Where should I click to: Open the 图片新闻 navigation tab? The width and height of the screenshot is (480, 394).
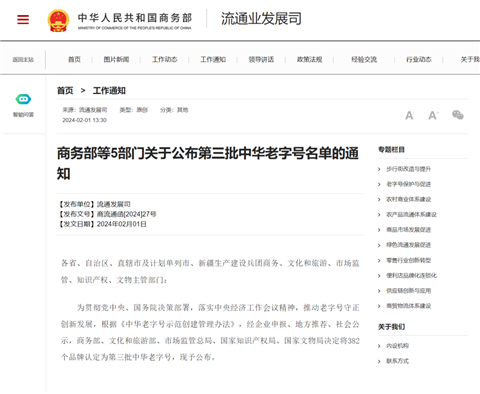(x=116, y=60)
